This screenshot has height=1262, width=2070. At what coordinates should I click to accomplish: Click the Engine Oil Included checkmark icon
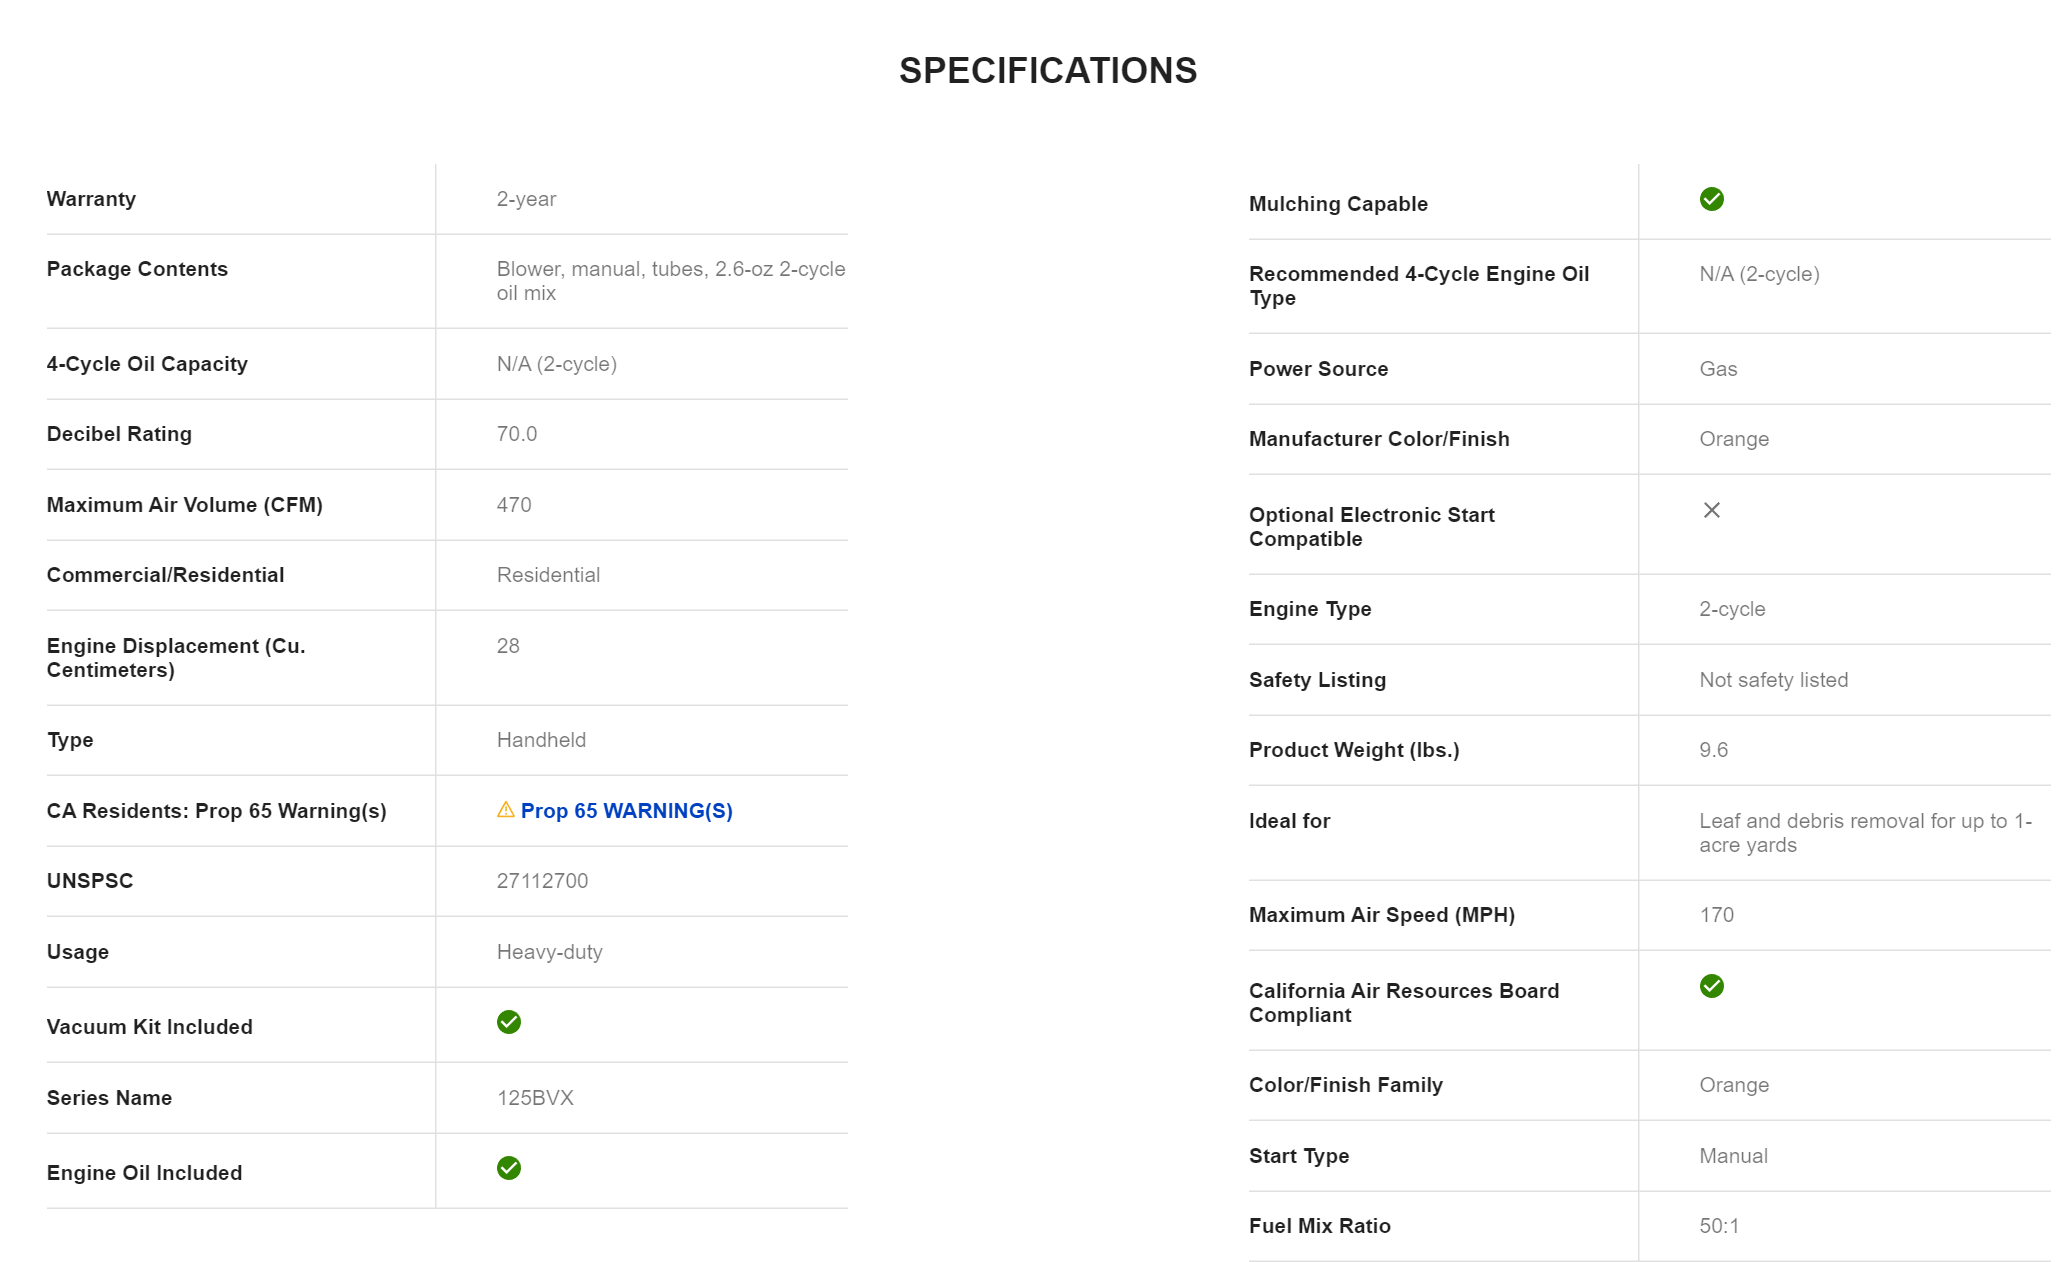(x=509, y=1168)
